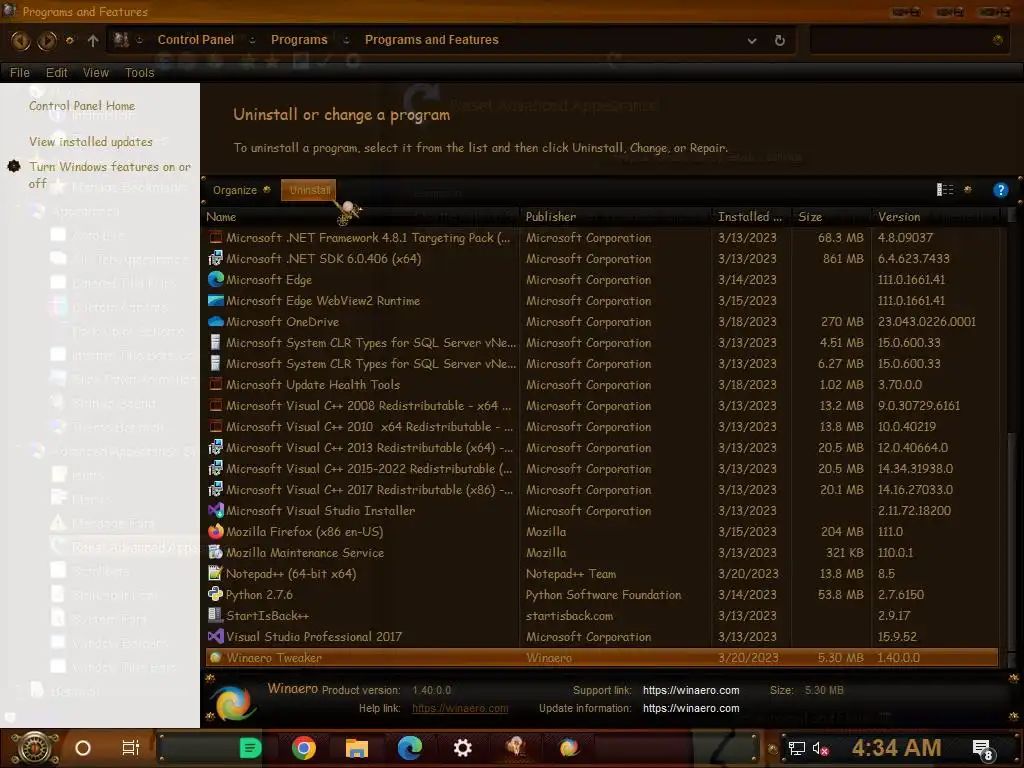Open the Support link winaero.com URL
Viewport: 1024px width, 768px height.
pos(691,690)
